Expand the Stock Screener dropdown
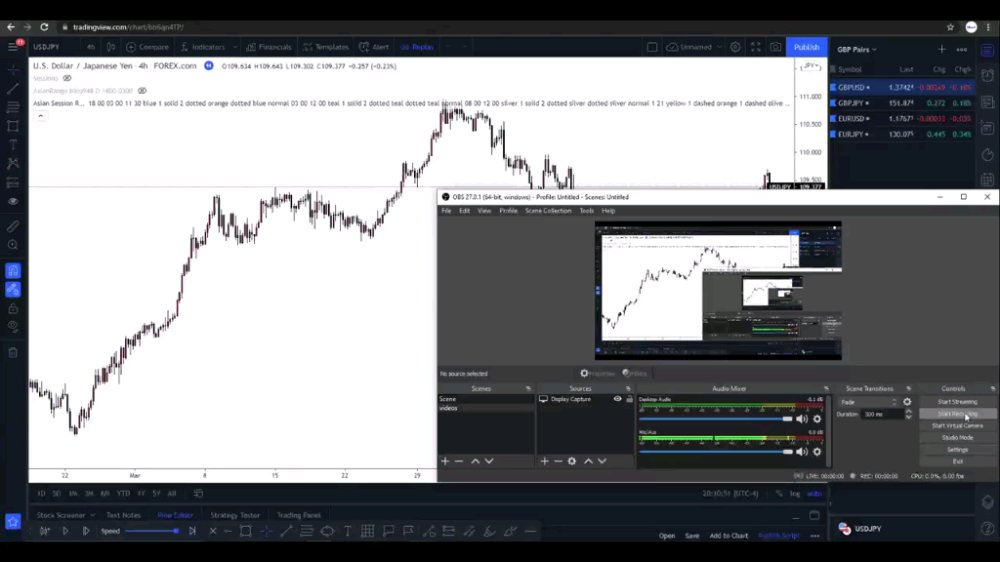Viewport: 1000px width, 562px height. coord(92,515)
